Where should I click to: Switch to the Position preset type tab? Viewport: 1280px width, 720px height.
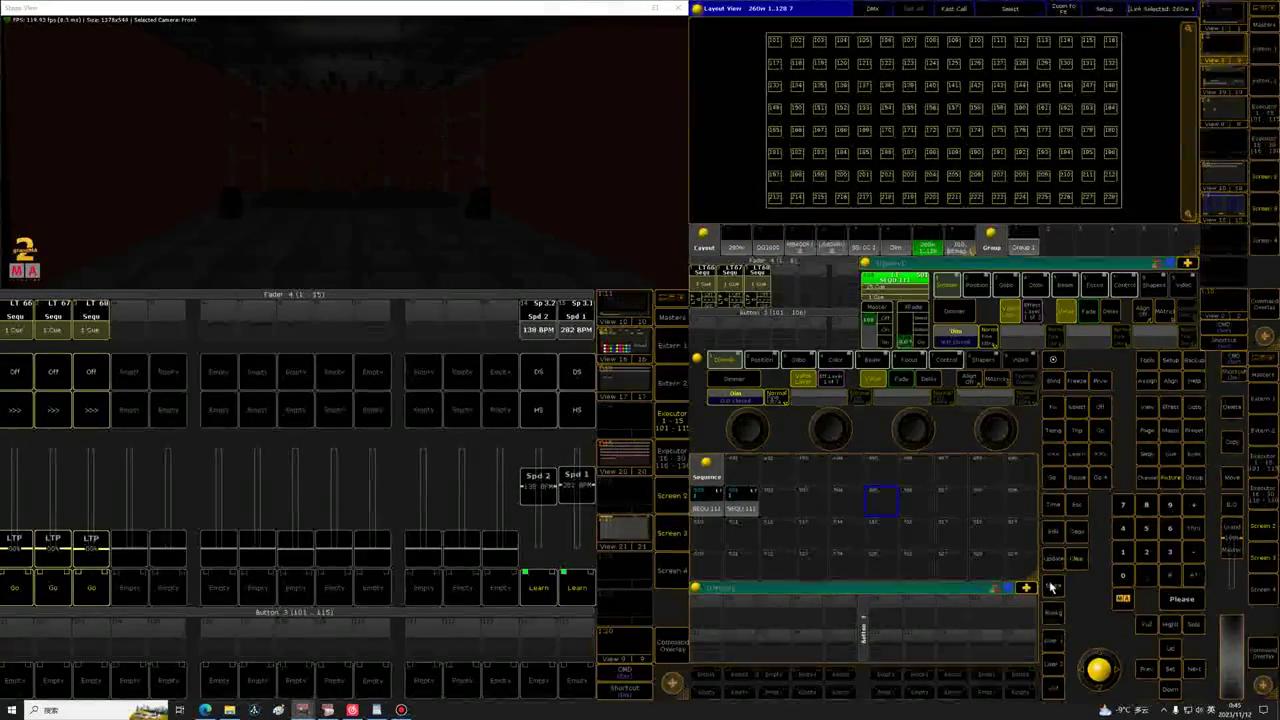762,360
